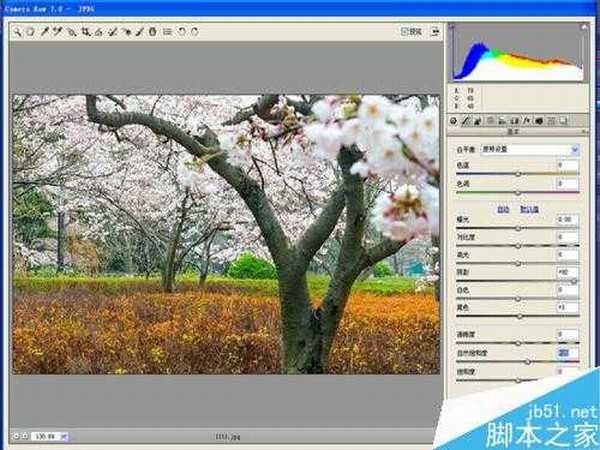Open the Basic panel tab icon
The height and width of the screenshot is (450, 600).
(454, 121)
